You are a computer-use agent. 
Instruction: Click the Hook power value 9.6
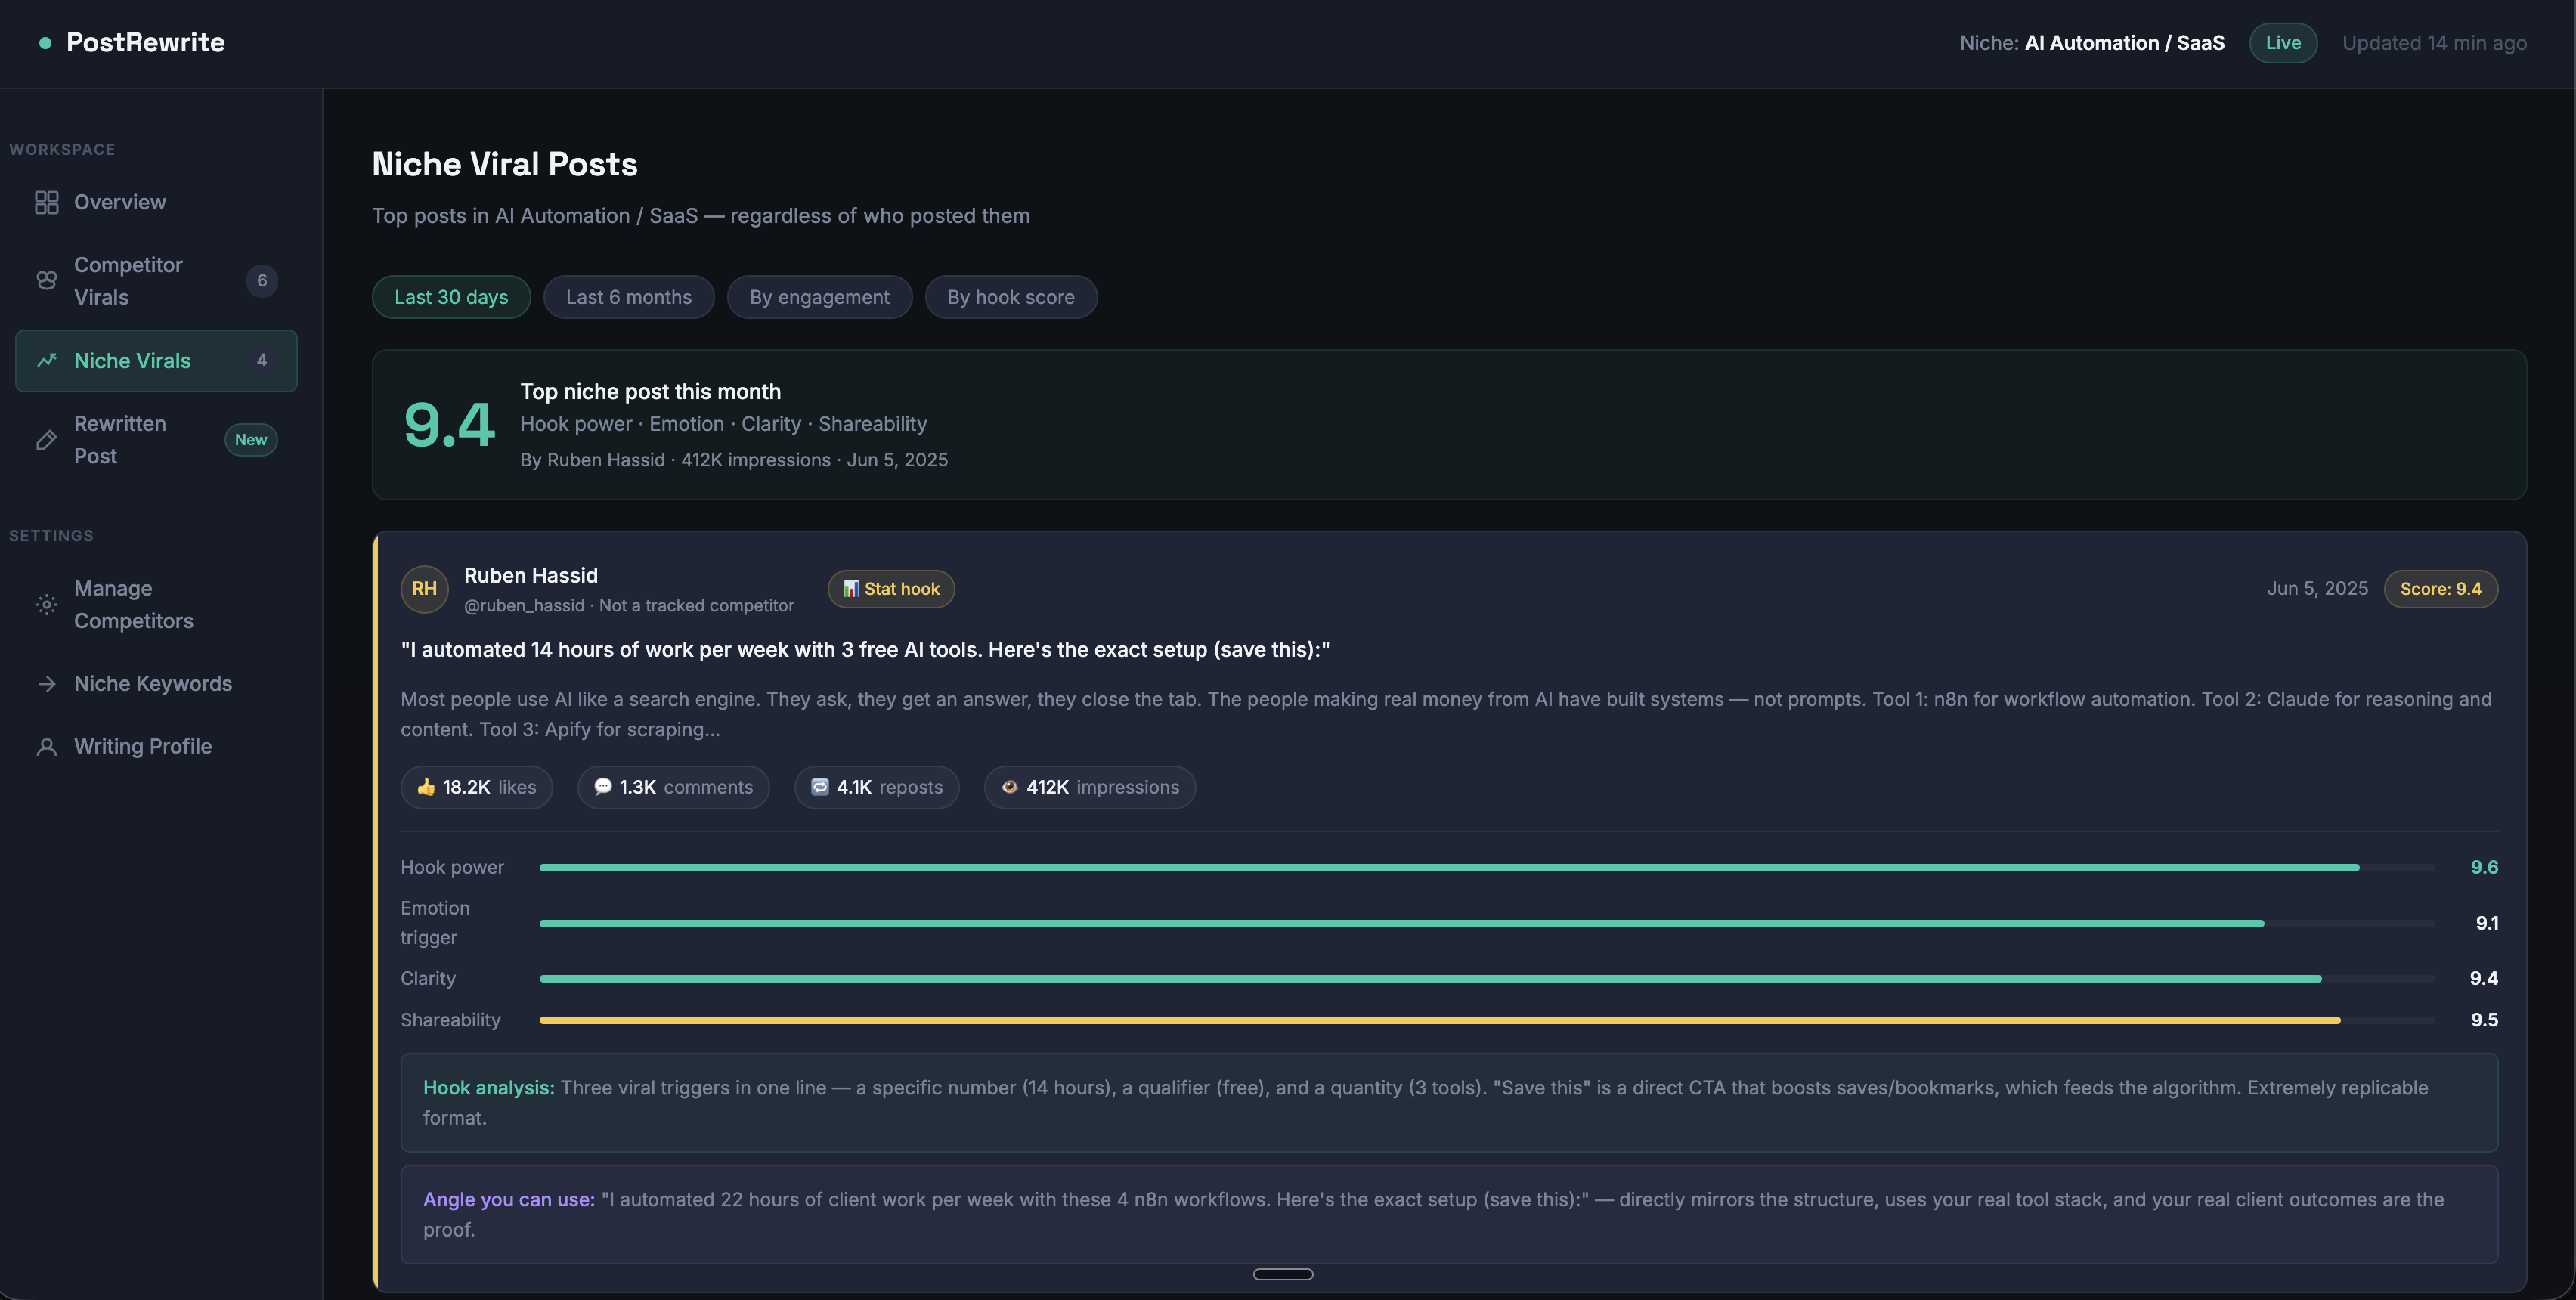point(2484,868)
